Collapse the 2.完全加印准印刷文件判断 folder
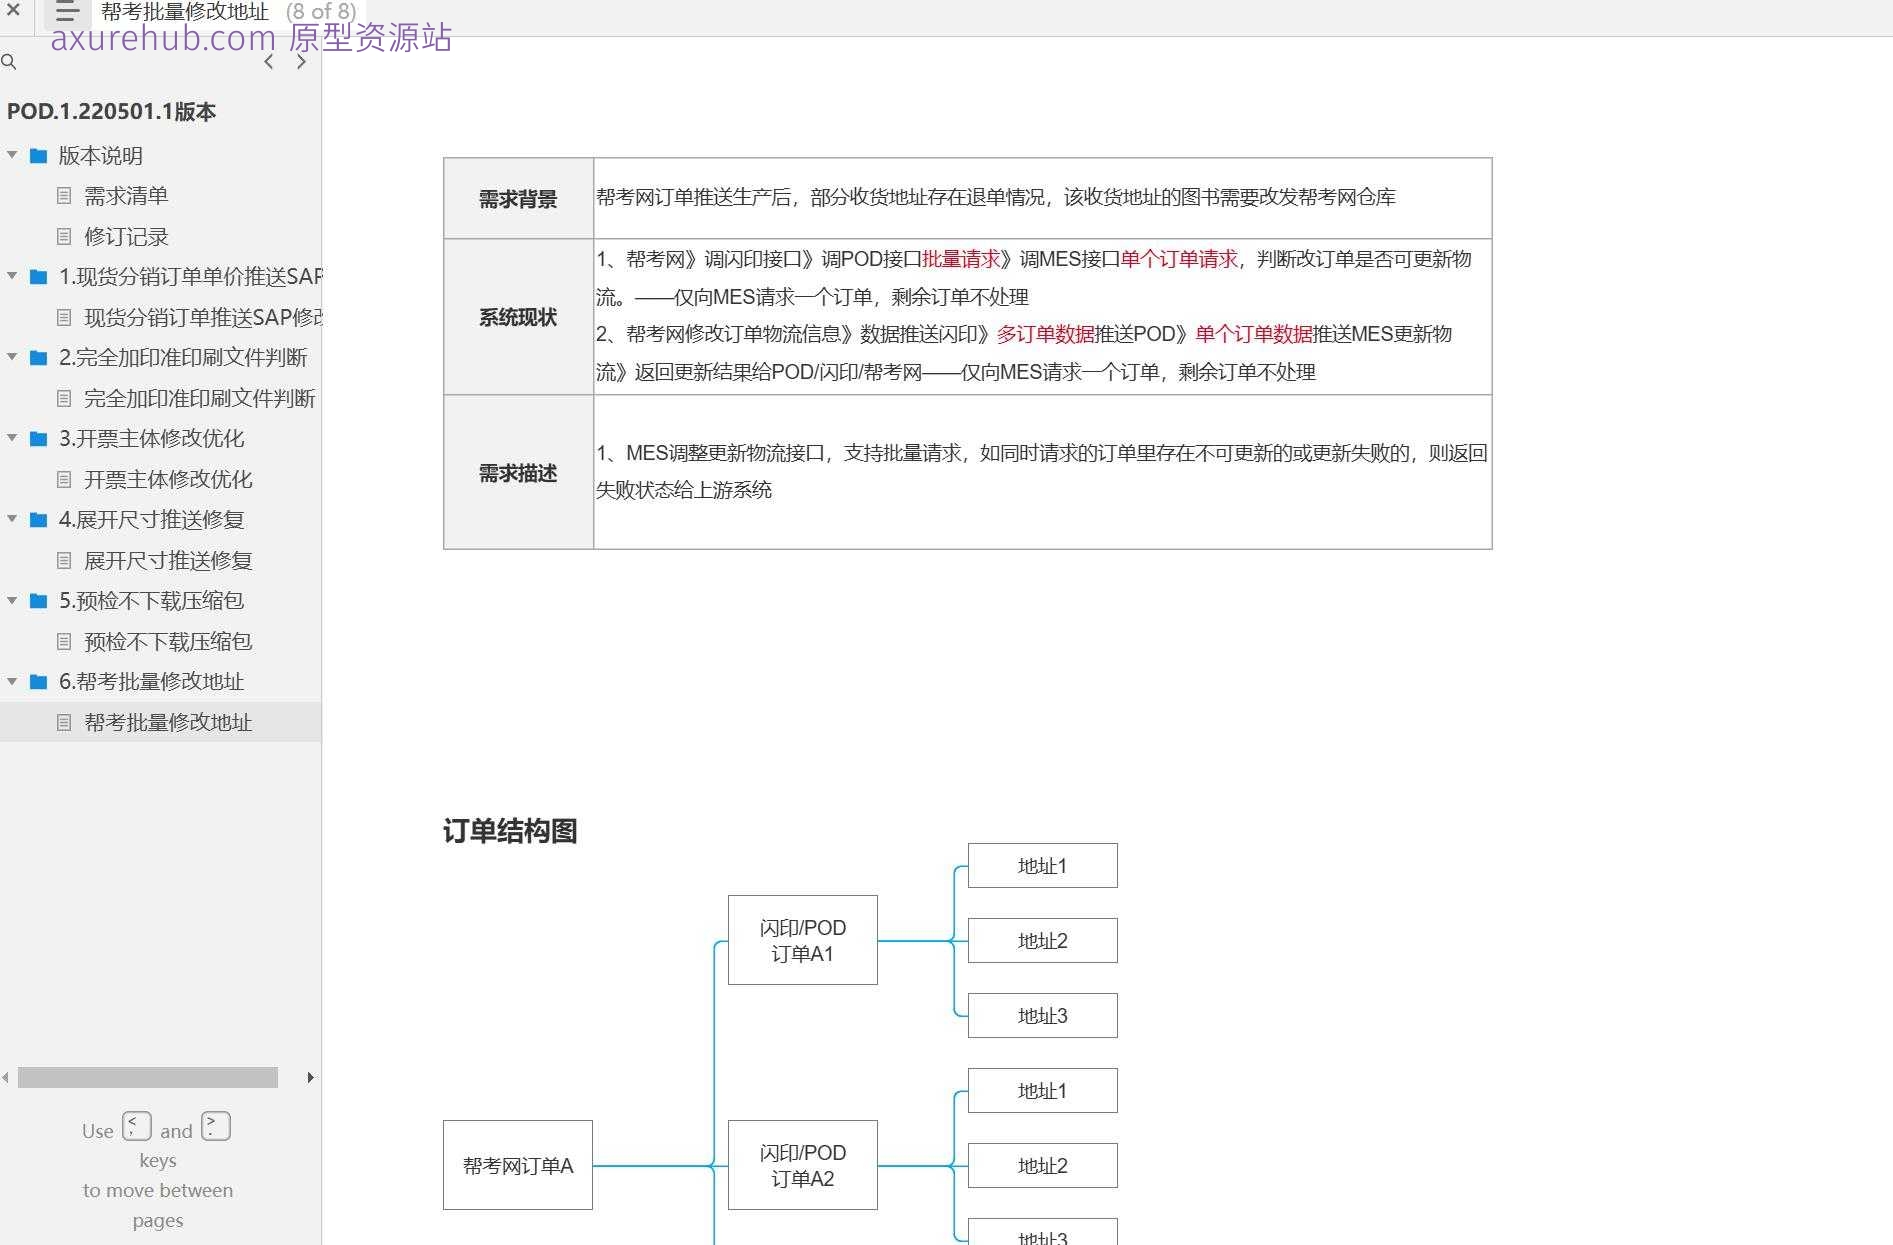 coord(12,357)
